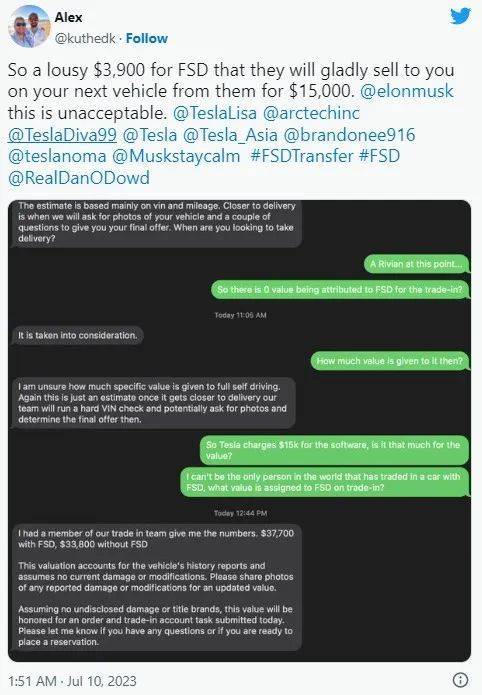
Task: Enlarge the attached chat screenshot image
Action: tap(239, 431)
